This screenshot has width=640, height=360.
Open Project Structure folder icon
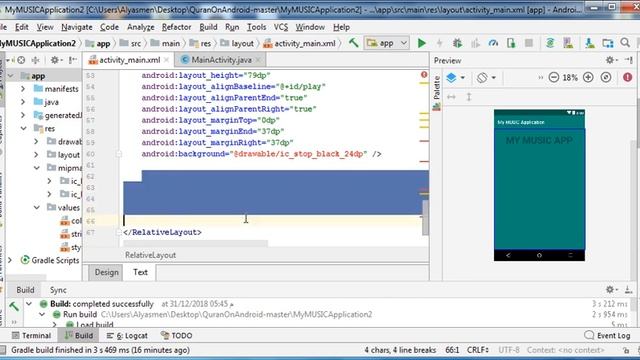[x=607, y=43]
